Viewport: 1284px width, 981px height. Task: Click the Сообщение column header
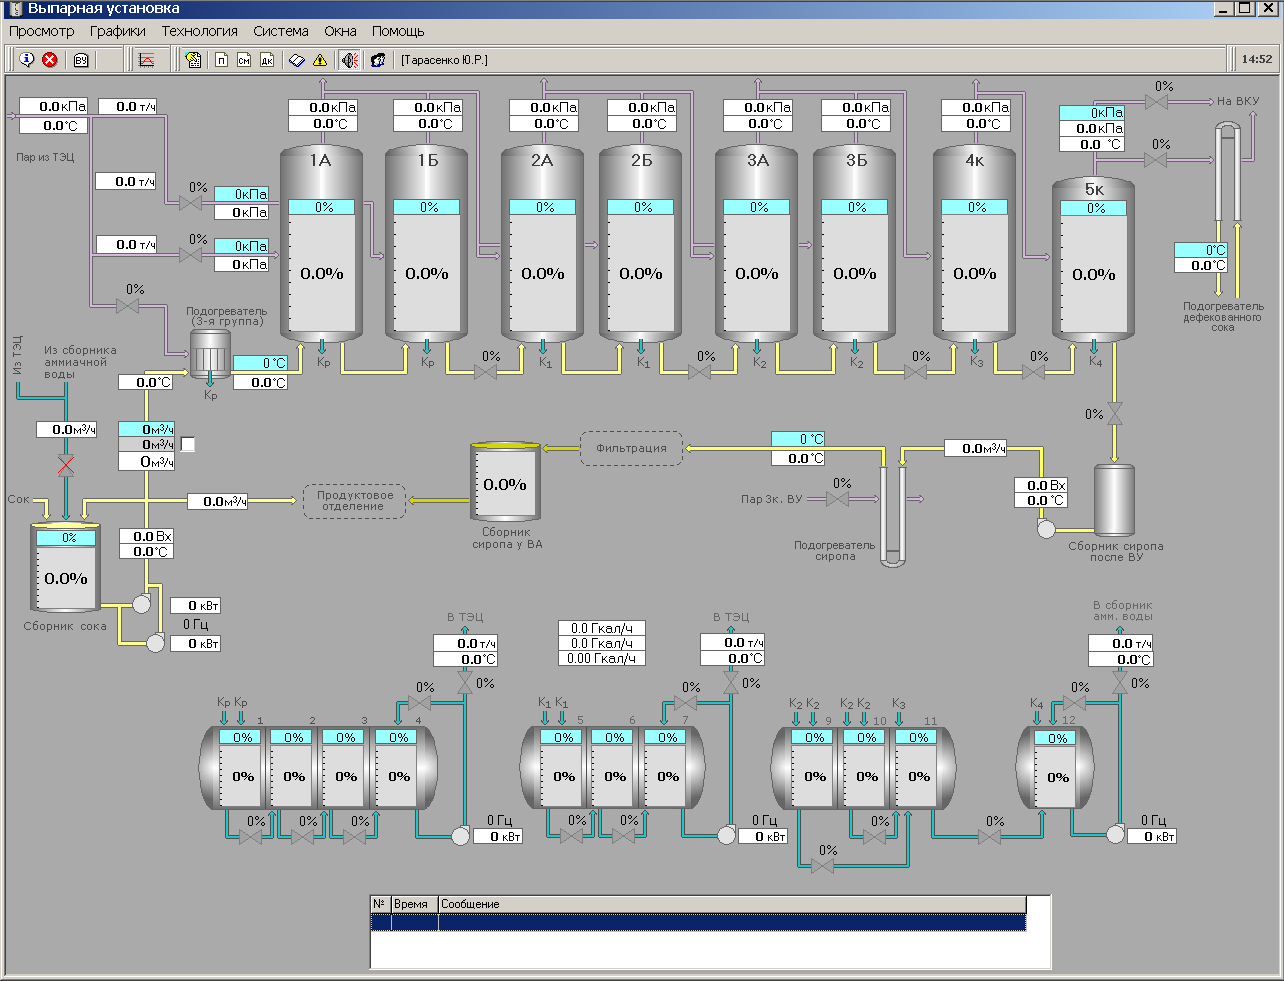pyautogui.click(x=732, y=904)
